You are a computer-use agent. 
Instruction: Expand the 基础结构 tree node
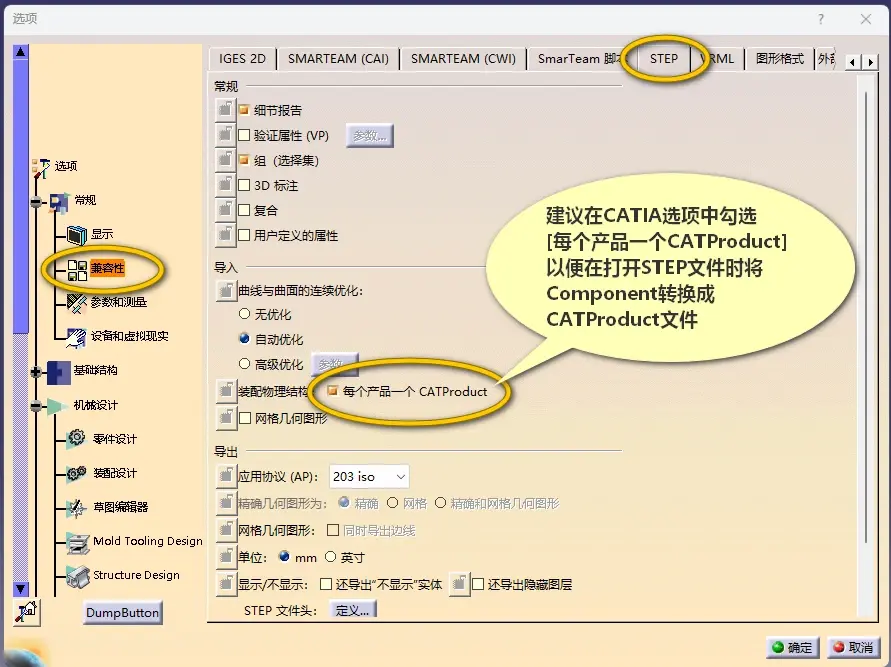point(36,372)
